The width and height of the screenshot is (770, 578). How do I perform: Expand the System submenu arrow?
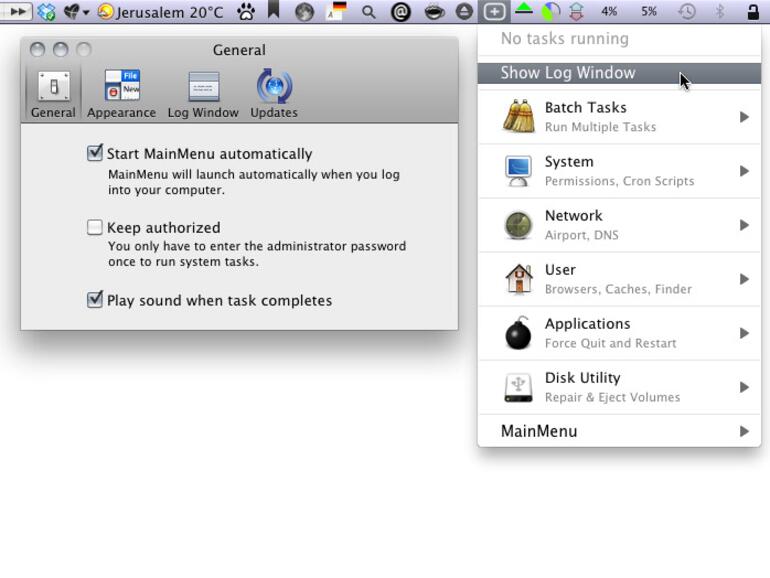(744, 171)
